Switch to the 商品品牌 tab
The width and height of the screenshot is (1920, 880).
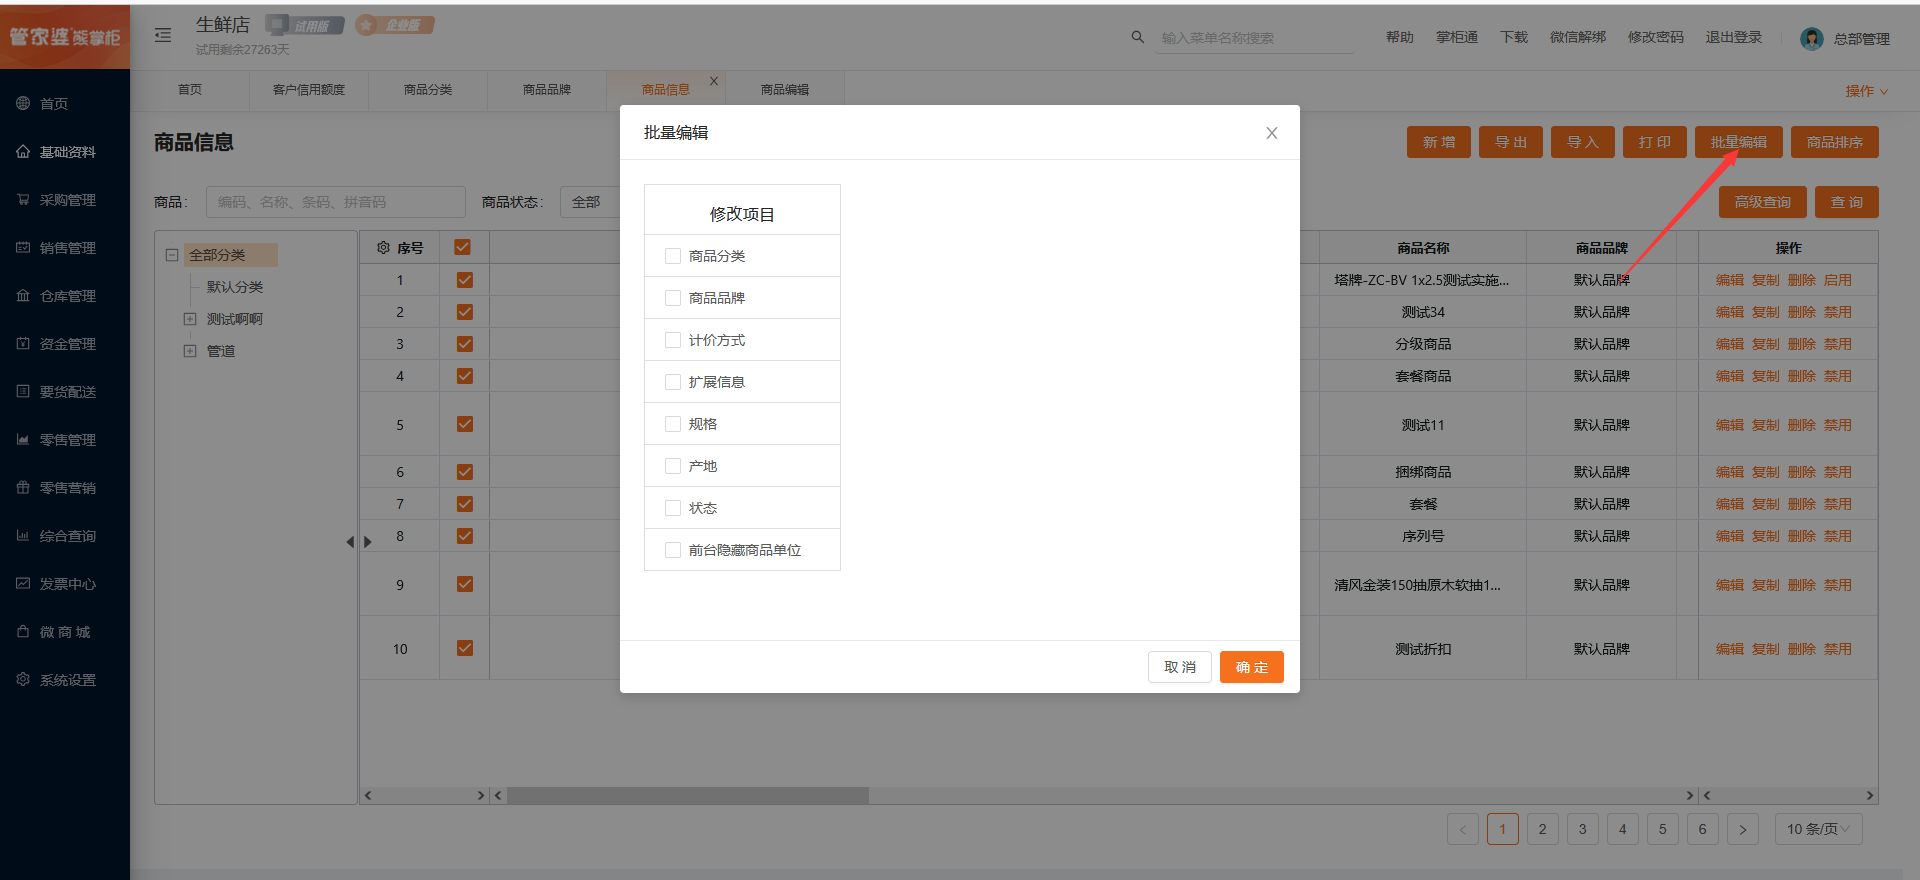[x=547, y=89]
